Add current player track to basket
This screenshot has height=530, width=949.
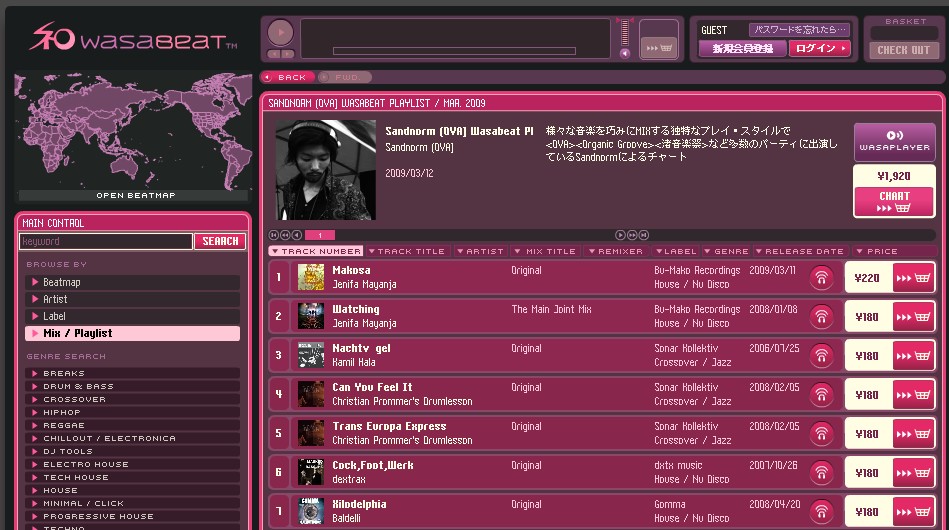[x=659, y=48]
